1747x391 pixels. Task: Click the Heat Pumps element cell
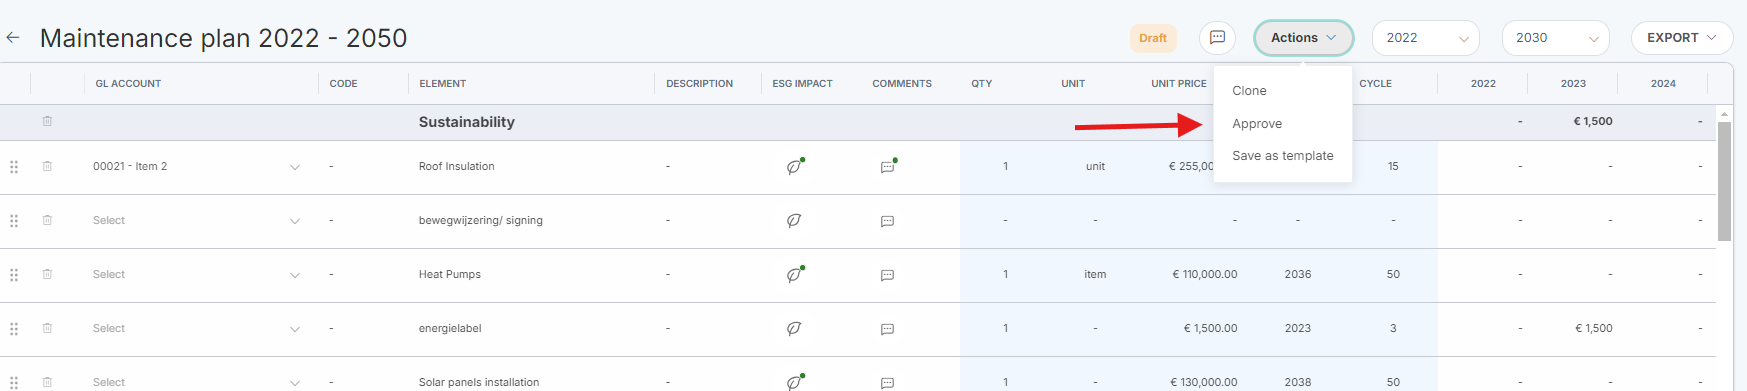[449, 275]
